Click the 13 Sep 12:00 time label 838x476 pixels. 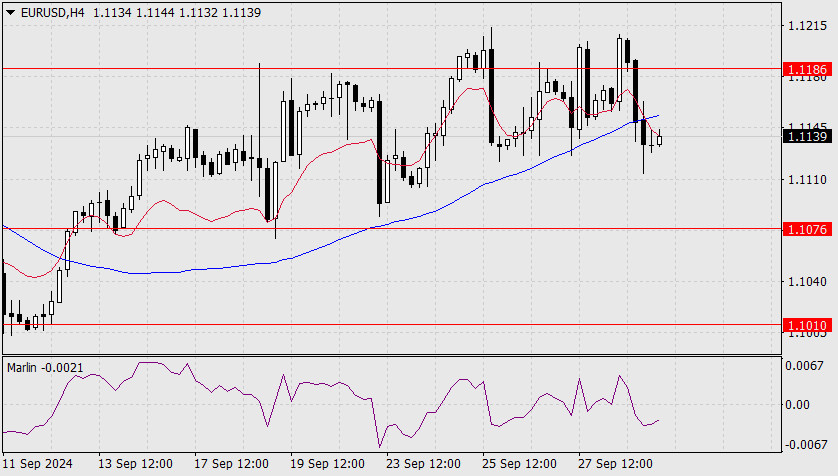[135, 463]
